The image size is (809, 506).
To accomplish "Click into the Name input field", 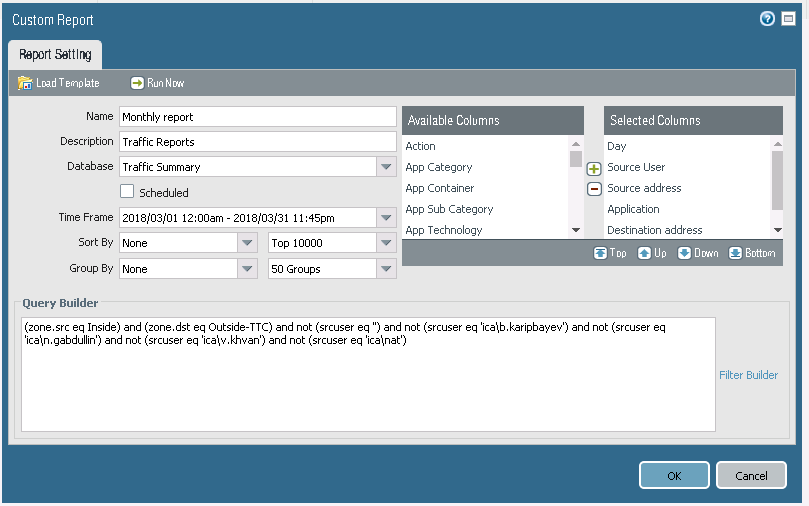I will tap(257, 117).
